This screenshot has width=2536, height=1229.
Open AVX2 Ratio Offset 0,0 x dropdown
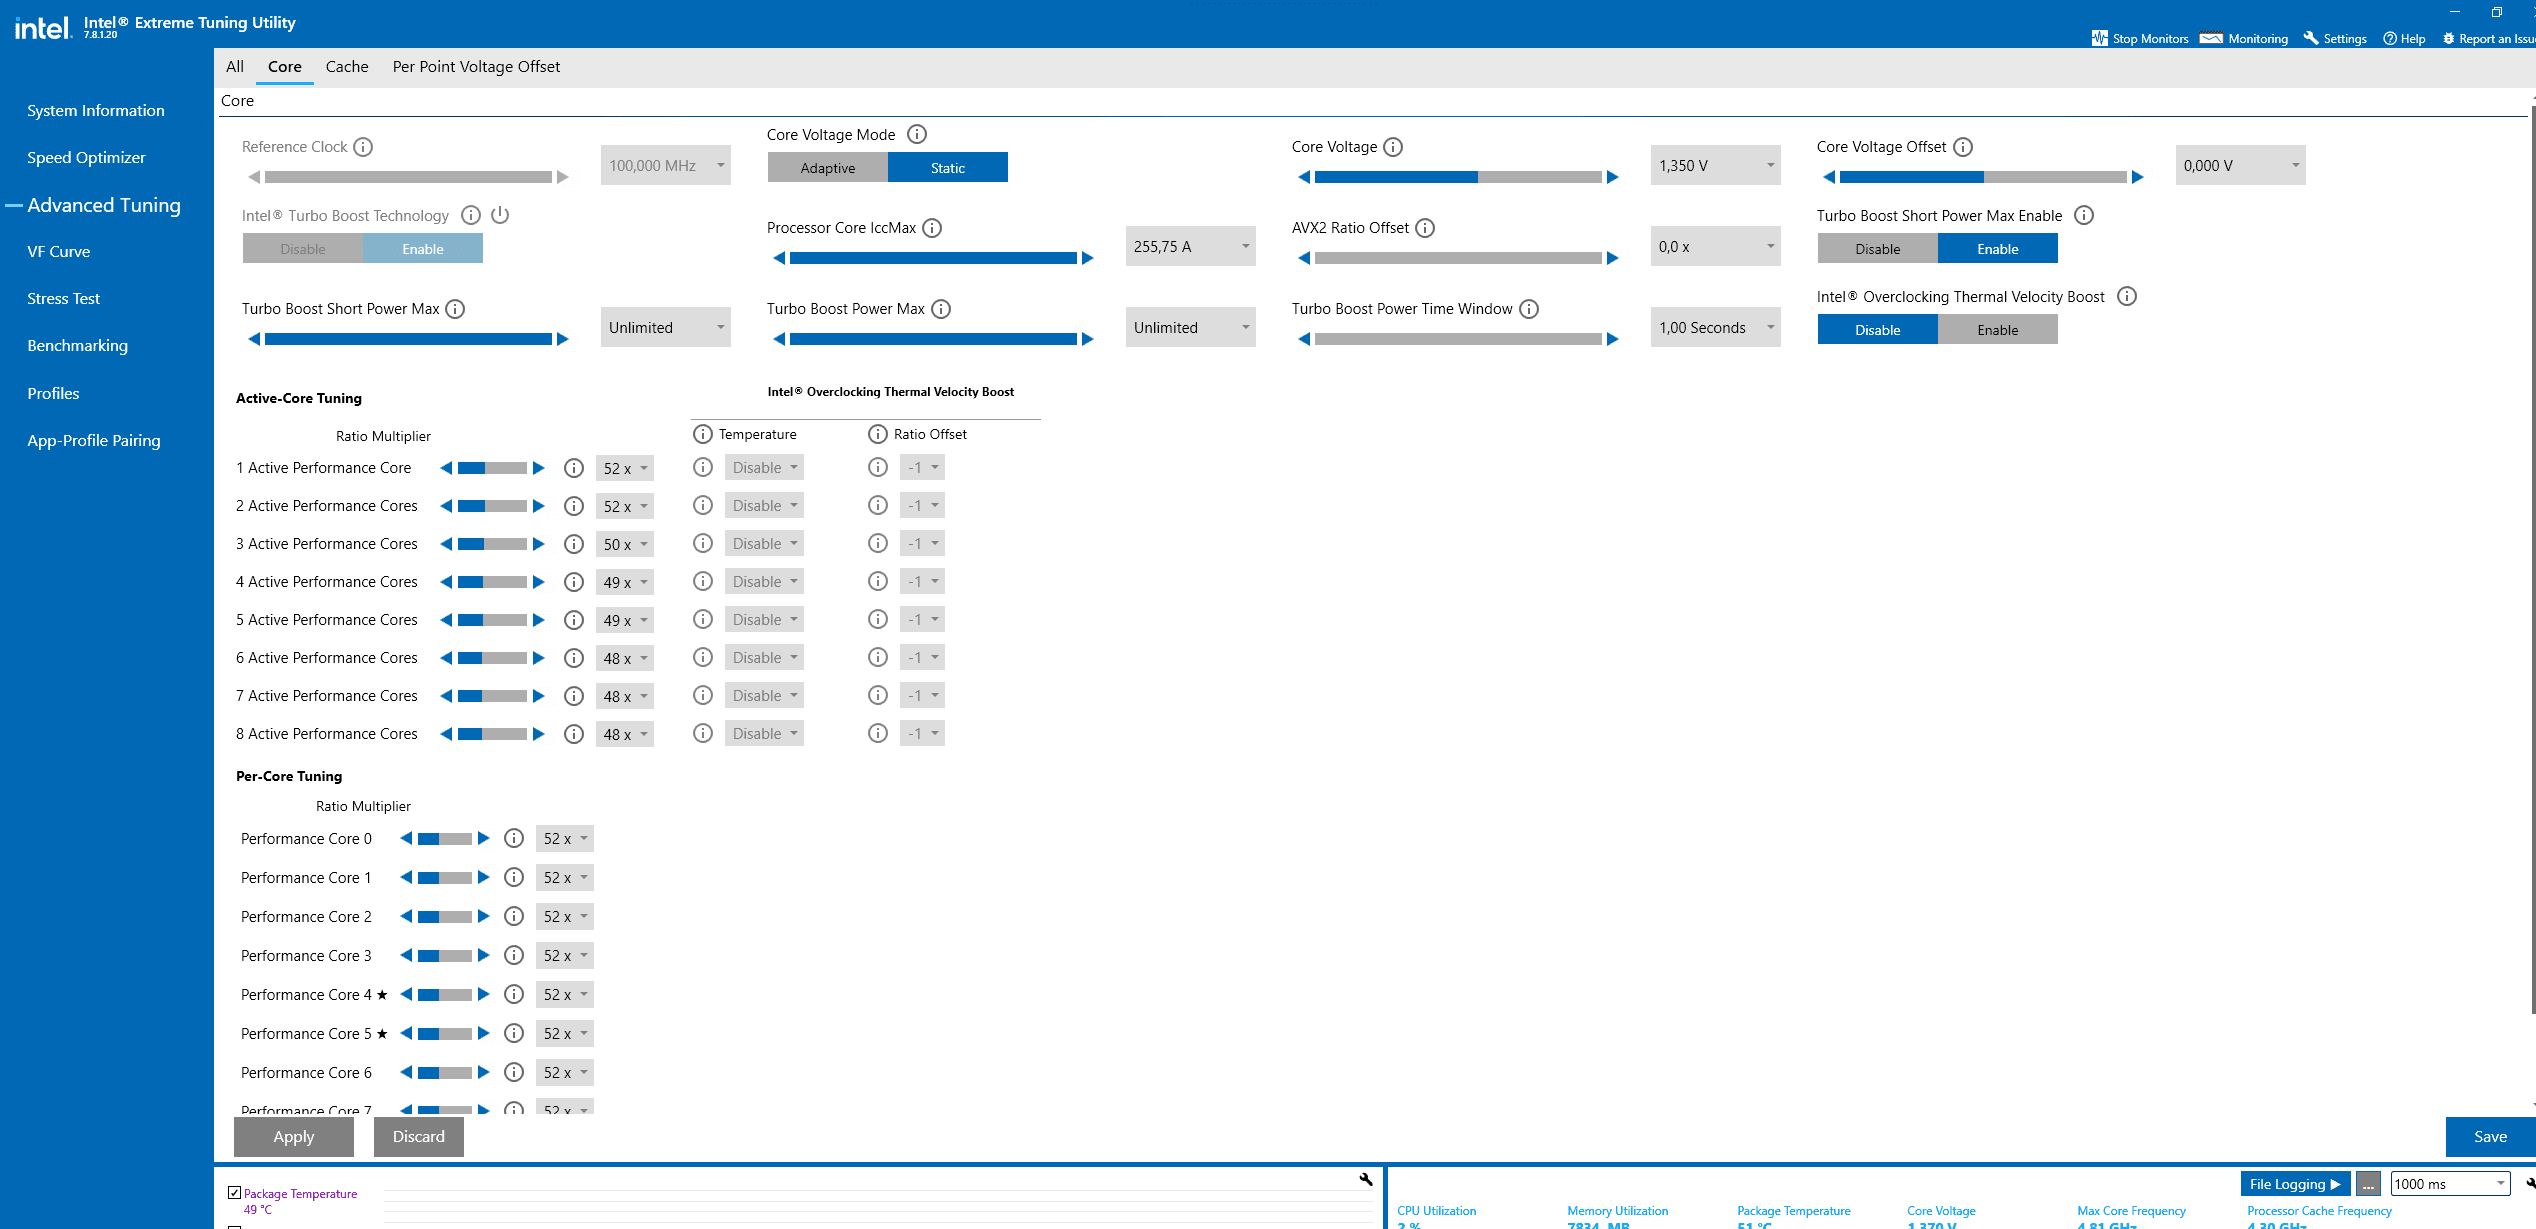[1716, 246]
